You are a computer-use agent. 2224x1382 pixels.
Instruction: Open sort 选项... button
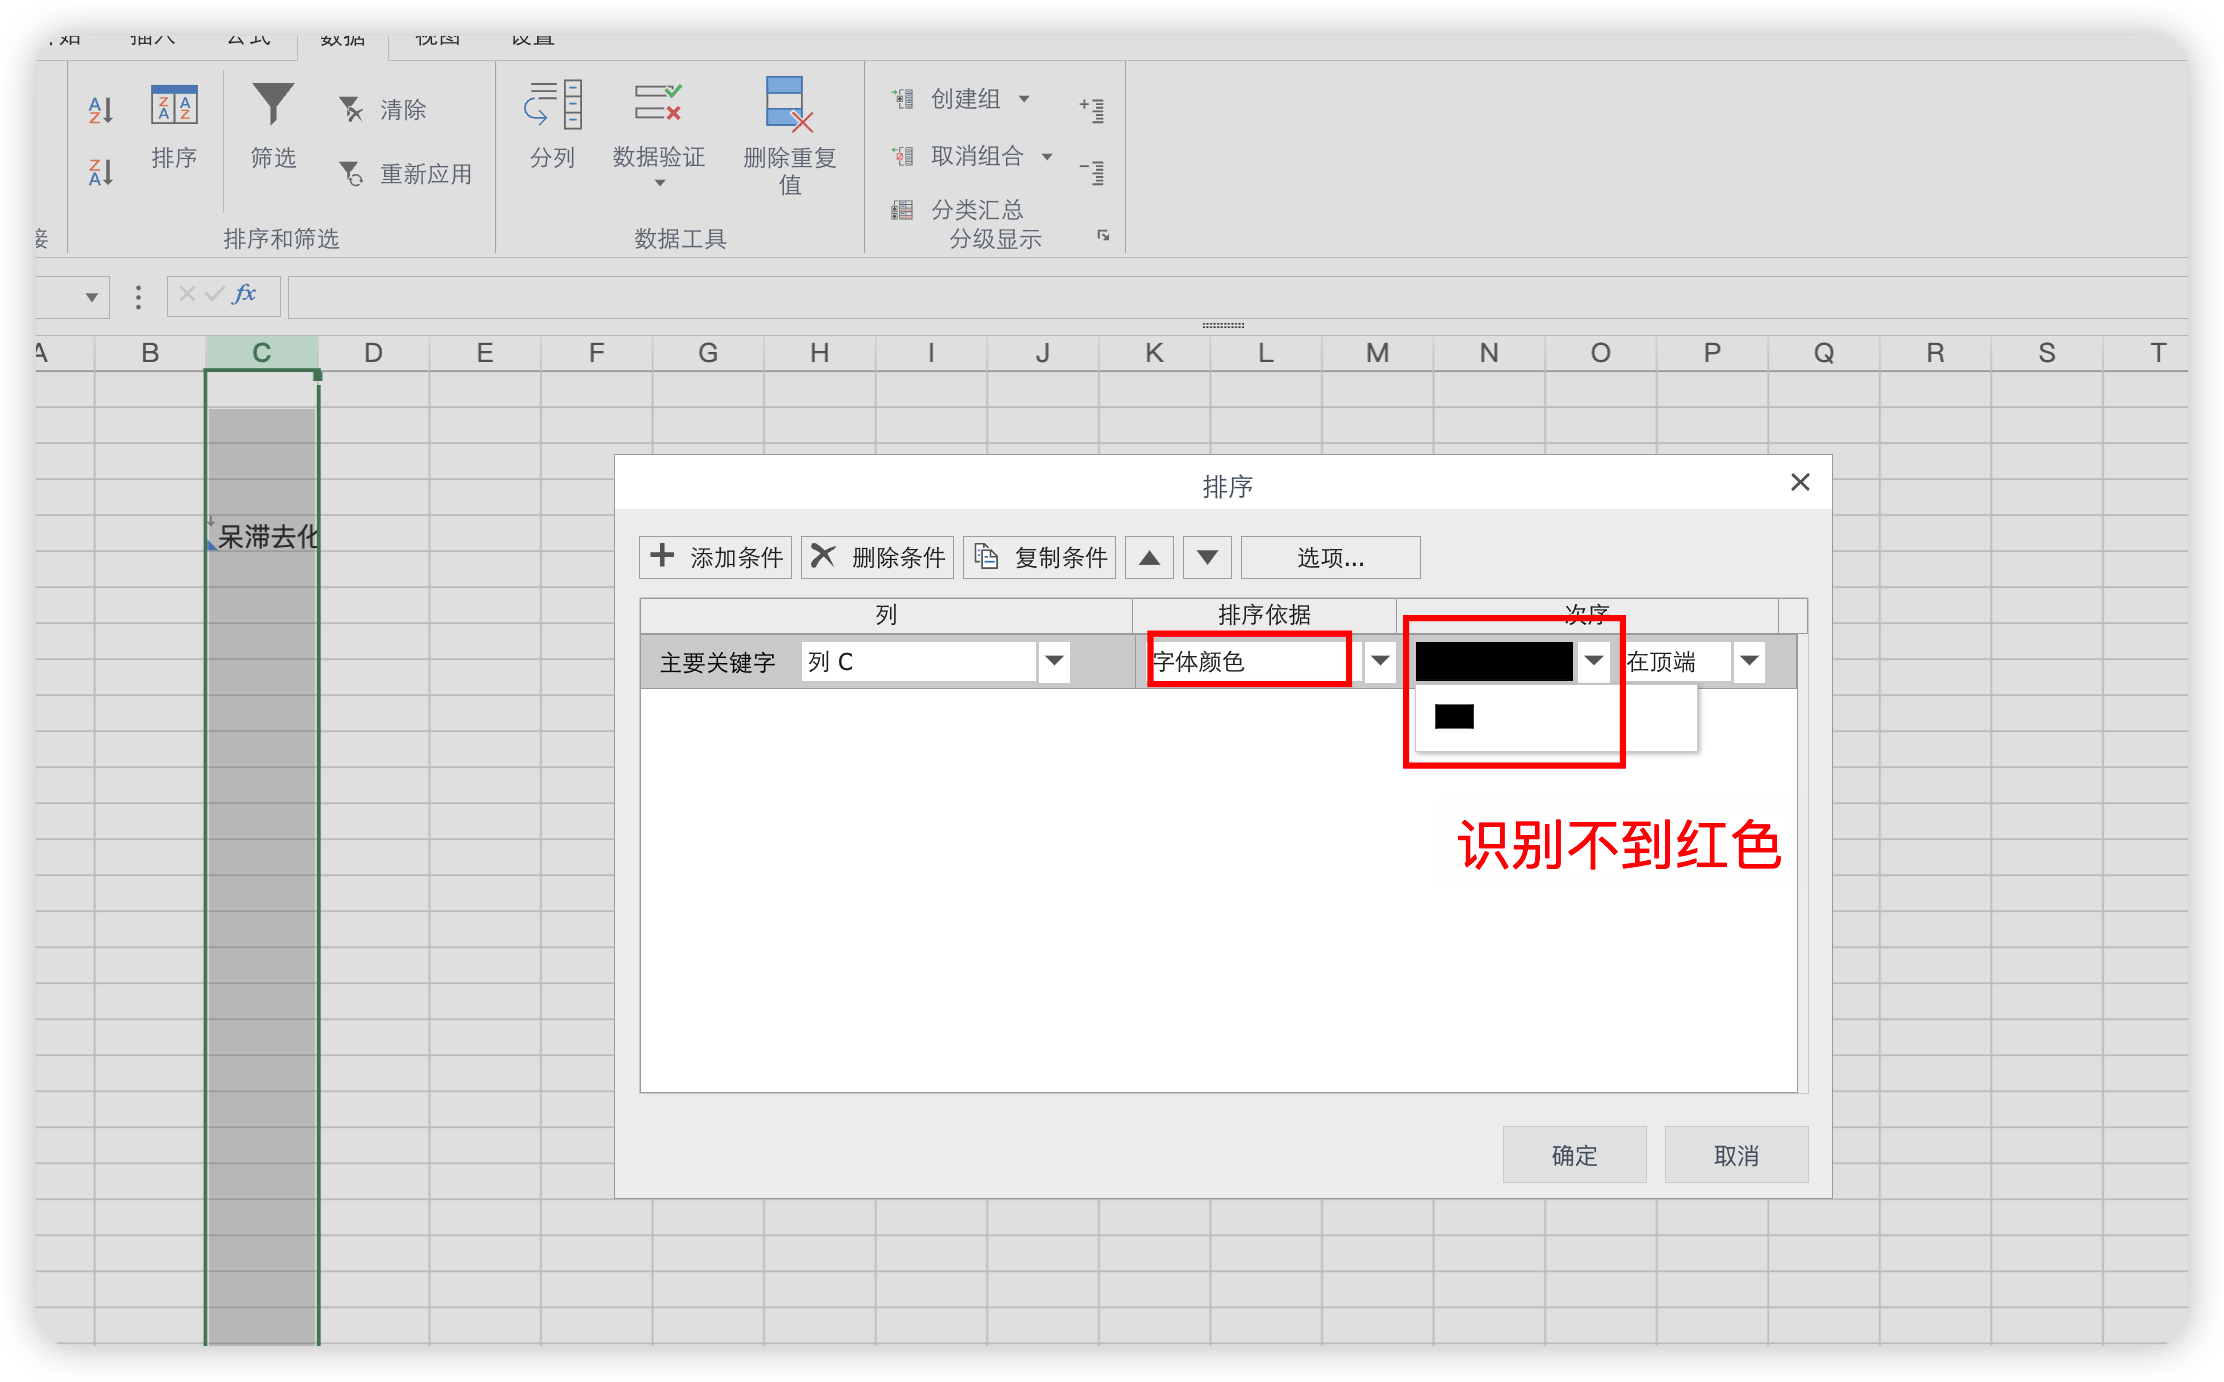coord(1330,557)
